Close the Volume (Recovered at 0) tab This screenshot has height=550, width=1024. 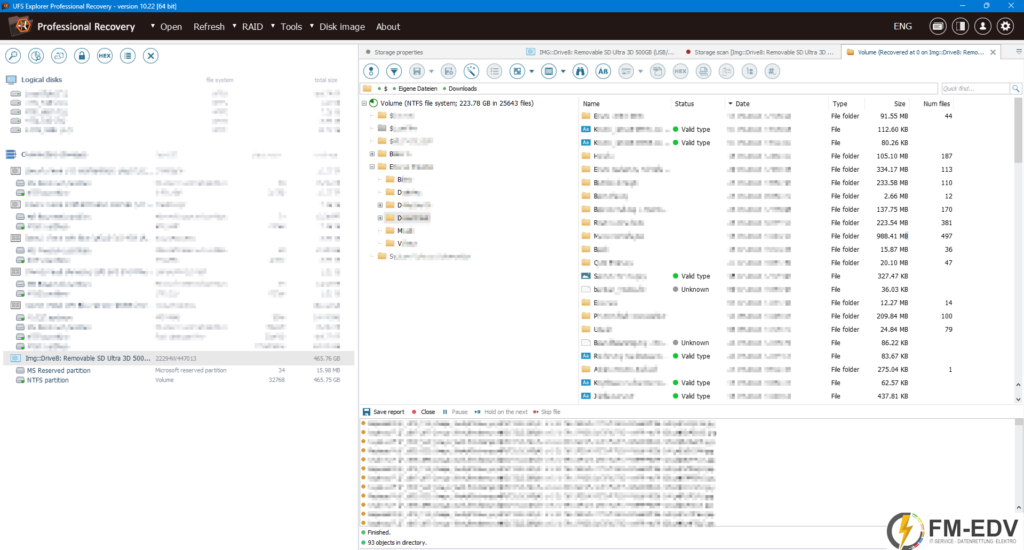click(x=993, y=52)
